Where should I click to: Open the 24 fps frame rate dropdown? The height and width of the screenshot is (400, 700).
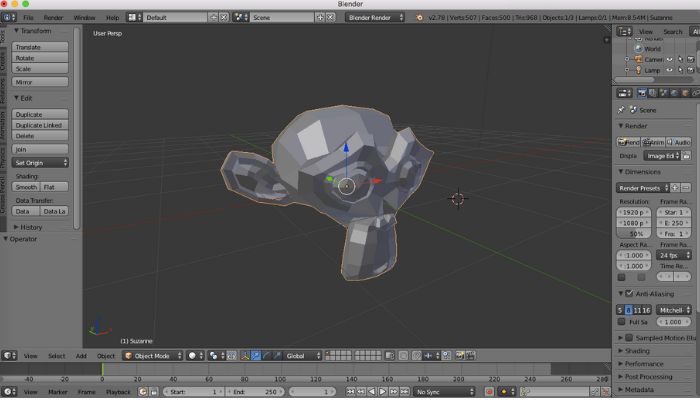coord(674,255)
